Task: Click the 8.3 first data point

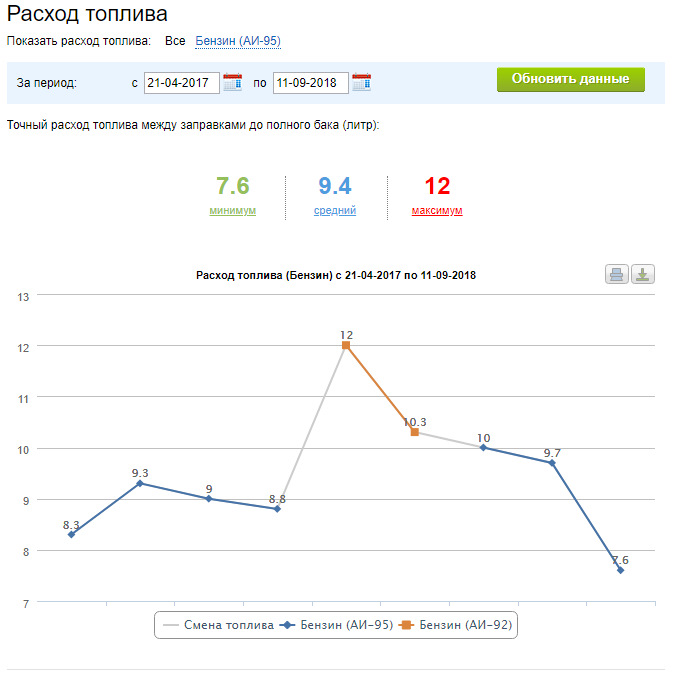Action: 71,535
